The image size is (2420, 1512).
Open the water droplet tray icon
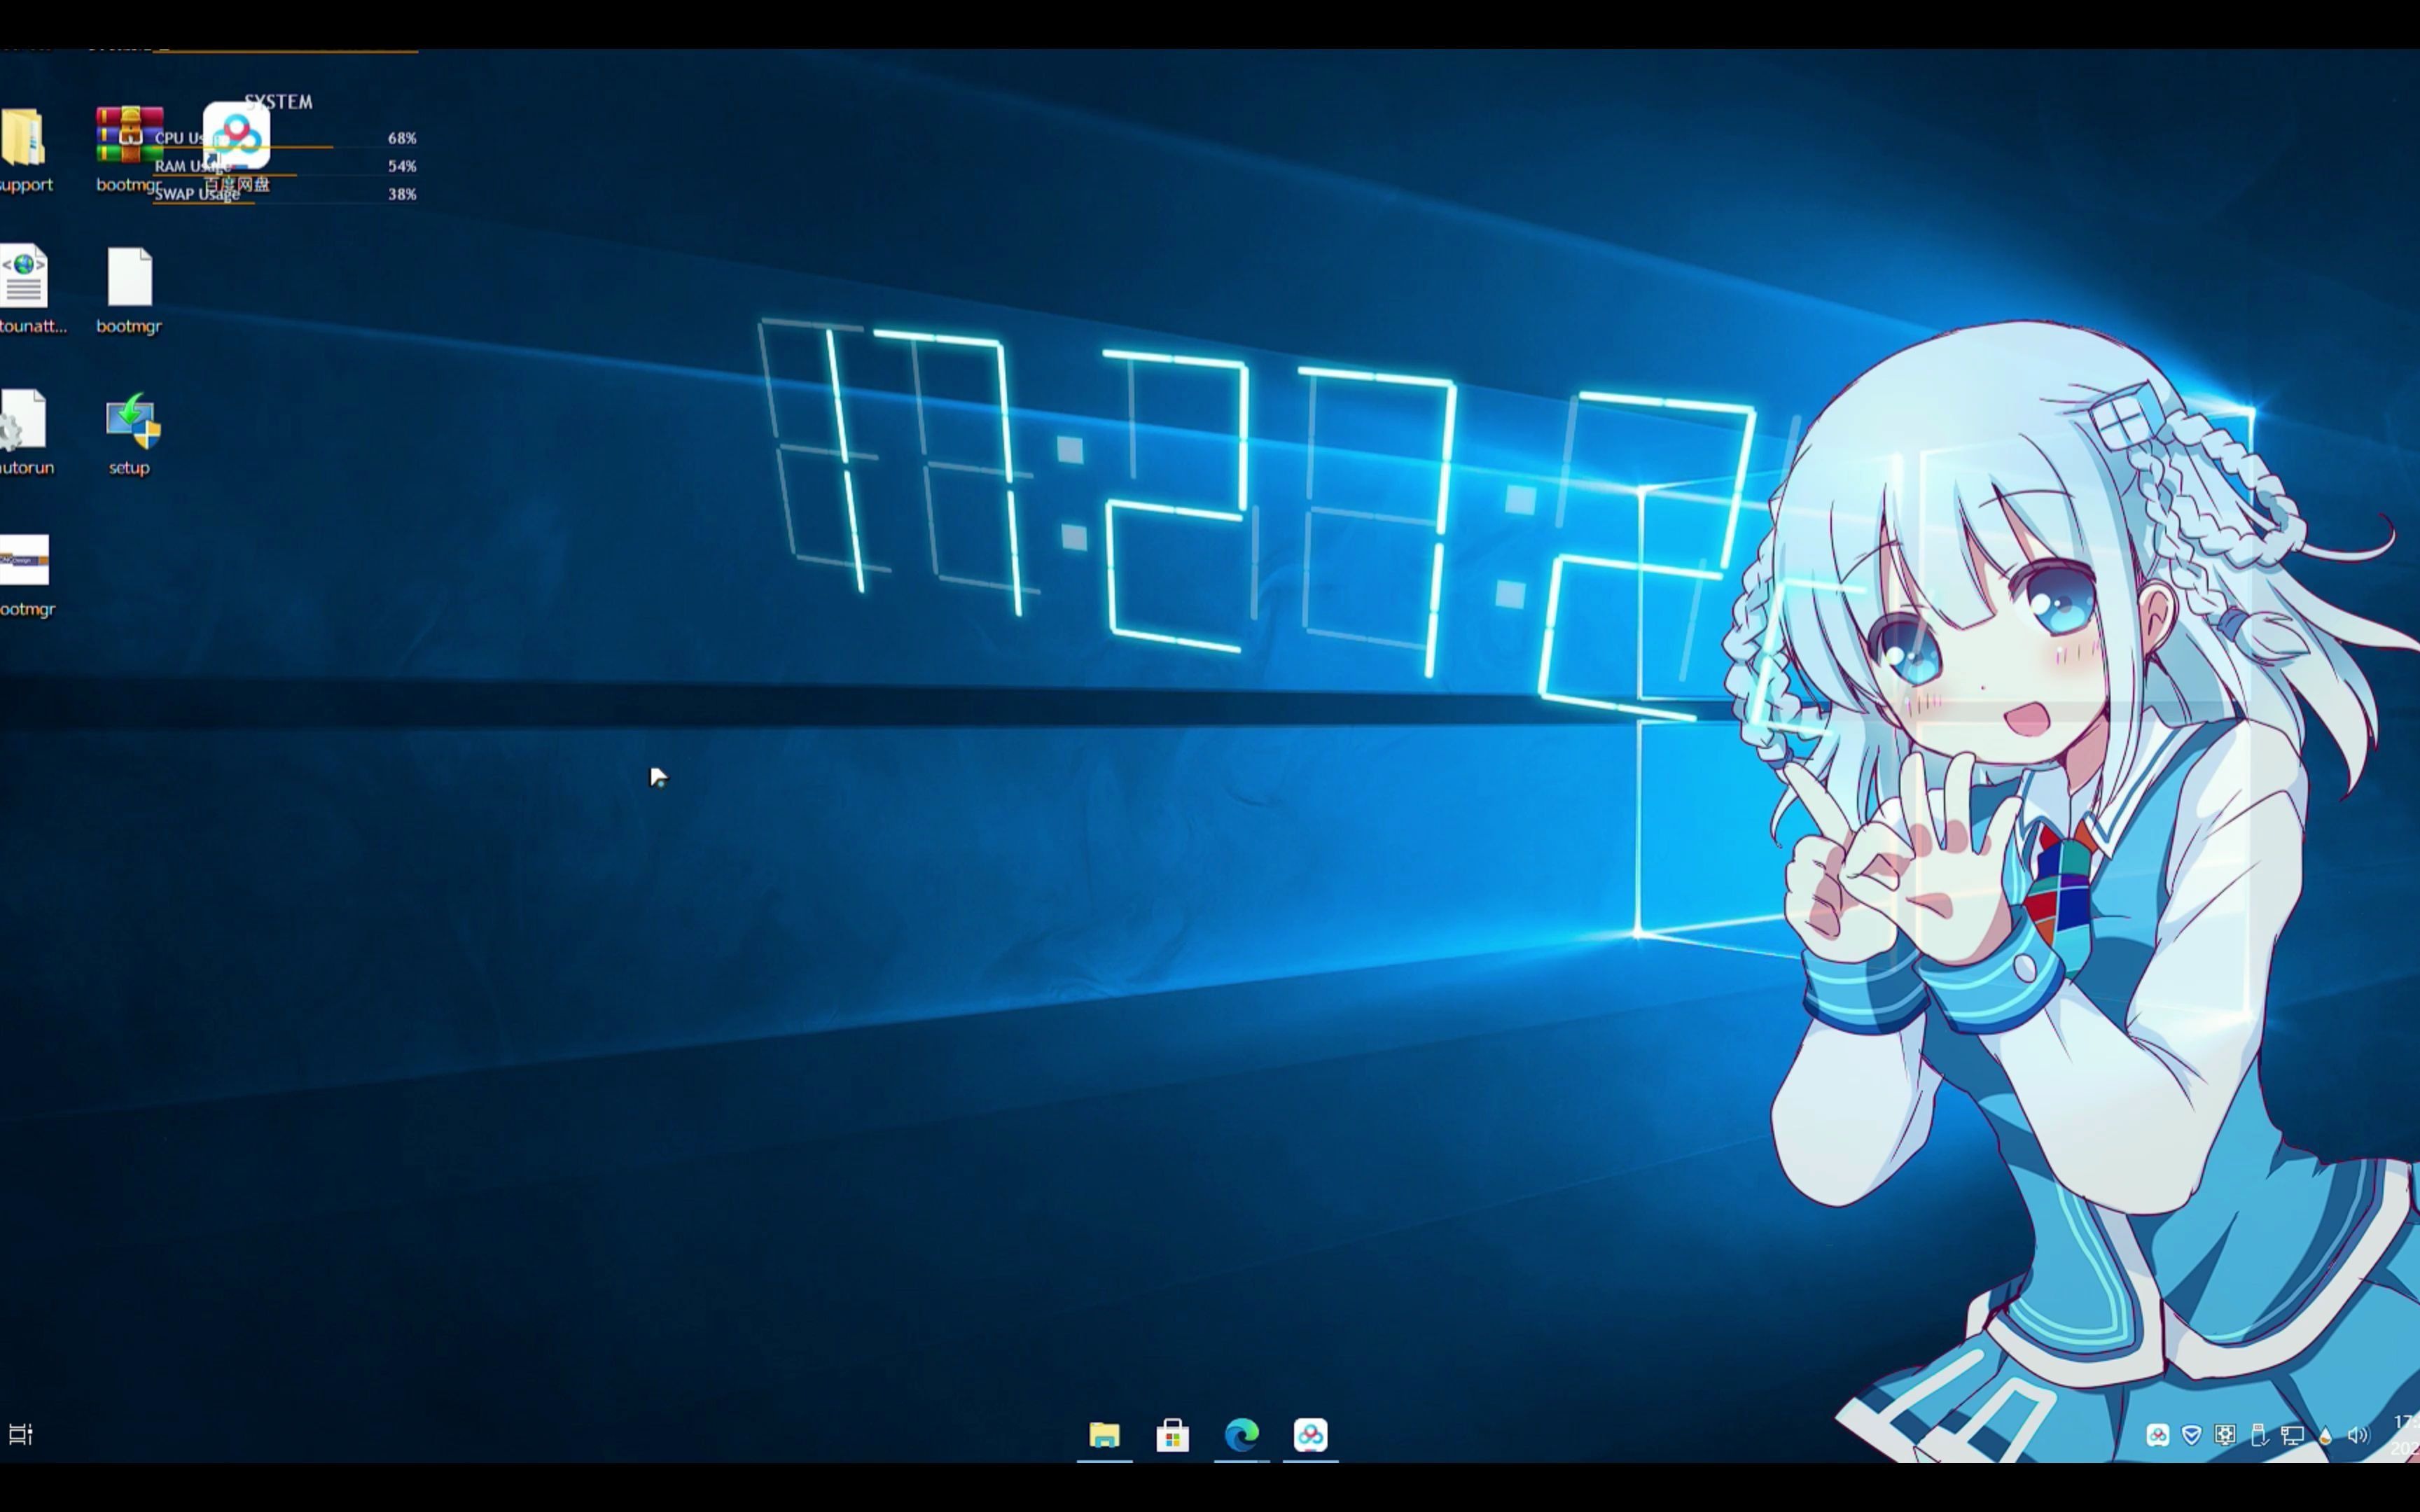tap(2325, 1436)
